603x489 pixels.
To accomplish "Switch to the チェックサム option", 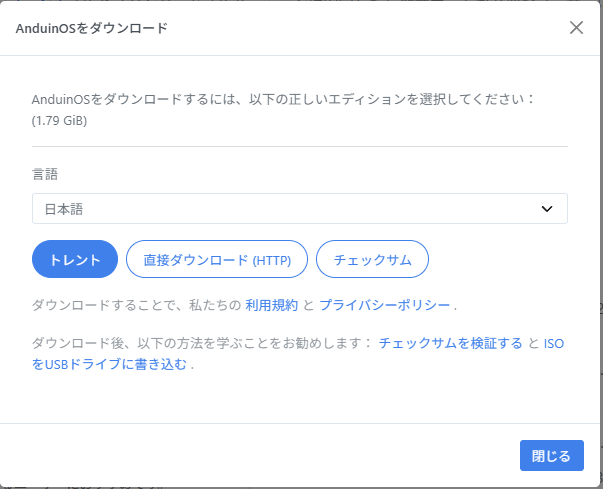I will tap(372, 259).
